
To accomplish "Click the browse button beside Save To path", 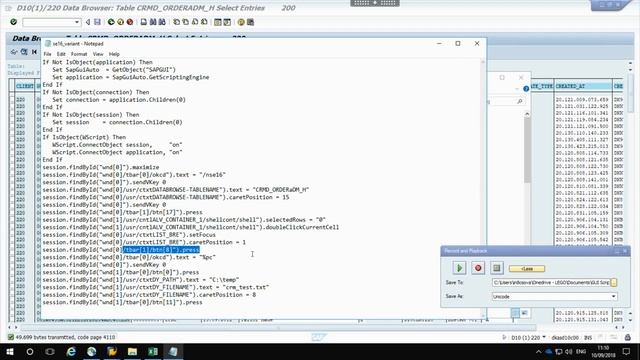I will 613,282.
